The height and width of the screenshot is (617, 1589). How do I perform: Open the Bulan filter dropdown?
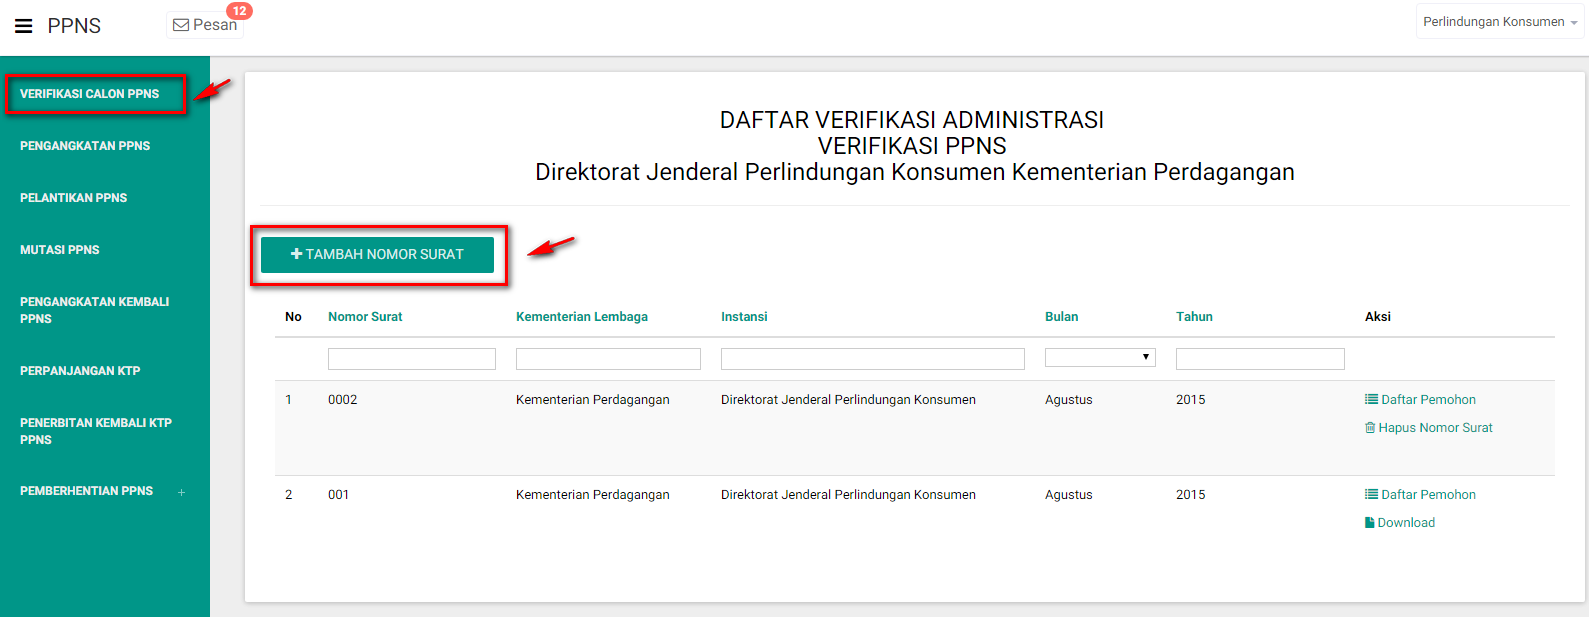coord(1100,358)
